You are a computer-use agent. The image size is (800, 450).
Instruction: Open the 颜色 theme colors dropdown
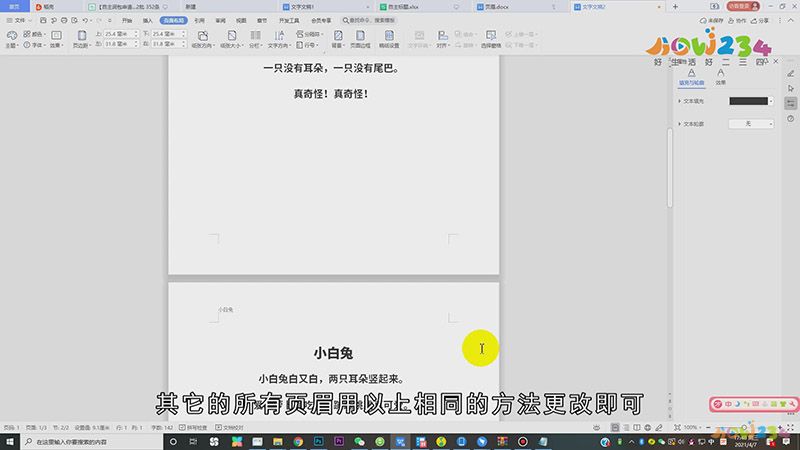[35, 34]
